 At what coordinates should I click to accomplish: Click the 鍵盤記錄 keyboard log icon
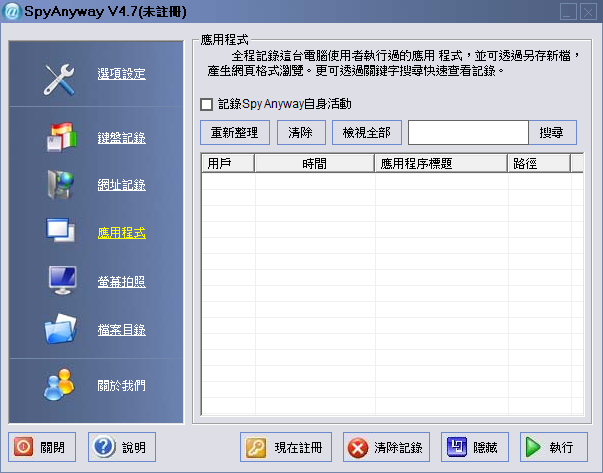pyautogui.click(x=60, y=137)
